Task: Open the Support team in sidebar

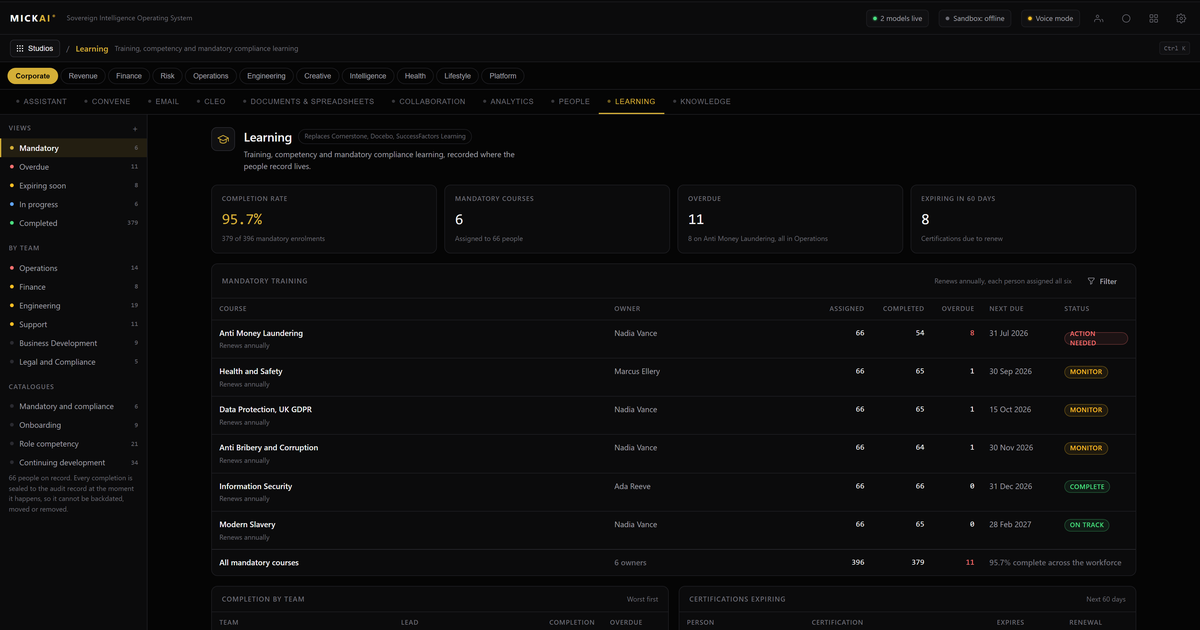Action: click(73, 324)
